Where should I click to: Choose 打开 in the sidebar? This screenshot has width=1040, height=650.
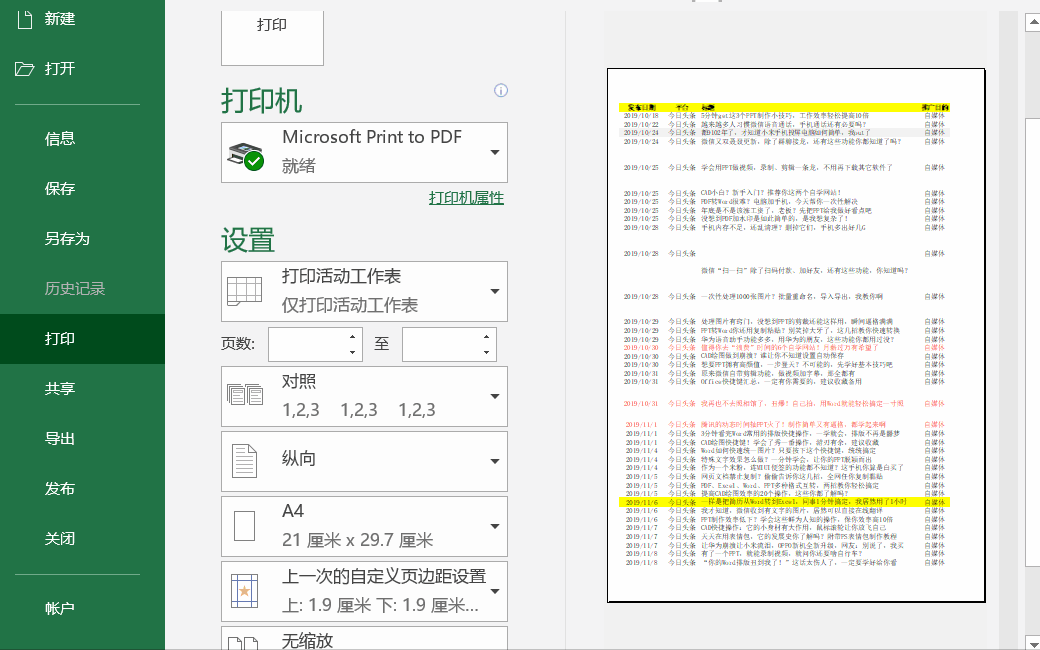click(82, 68)
